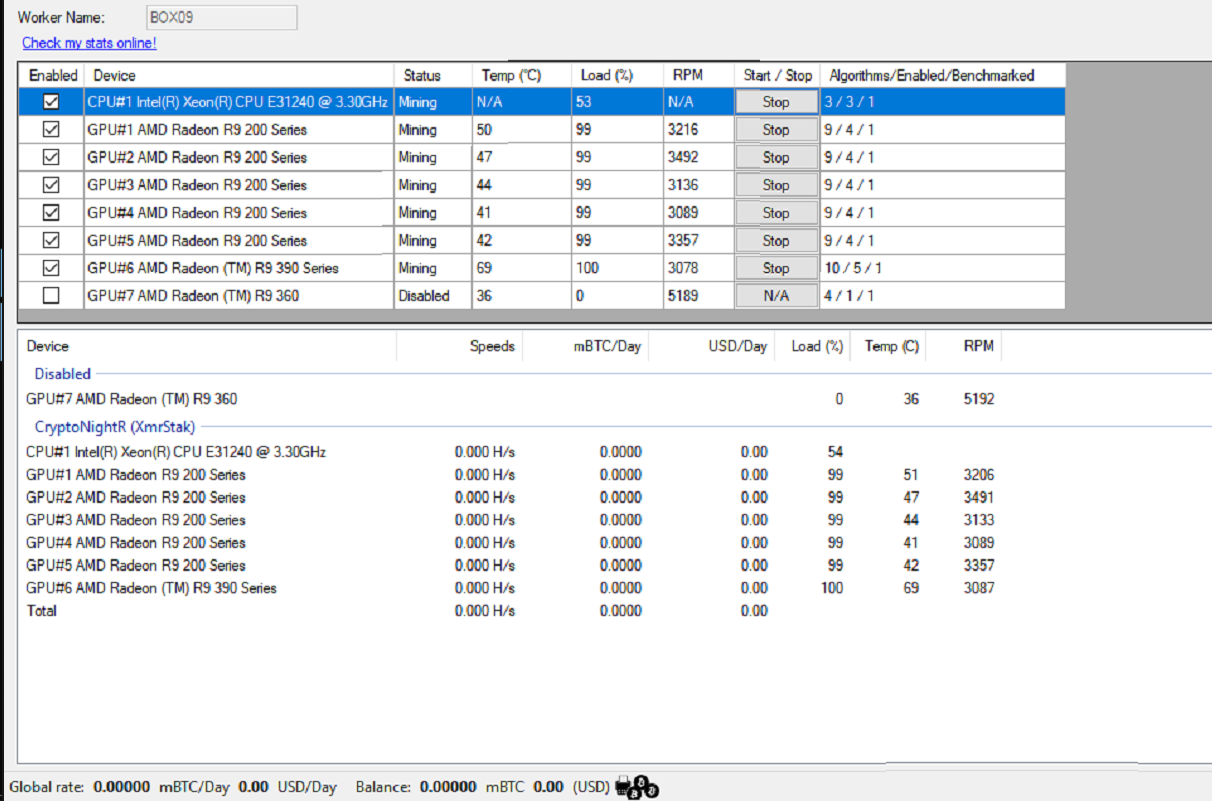The width and height of the screenshot is (1212, 801).
Task: Click the RPM value 5192 in lower list
Action: 979,399
